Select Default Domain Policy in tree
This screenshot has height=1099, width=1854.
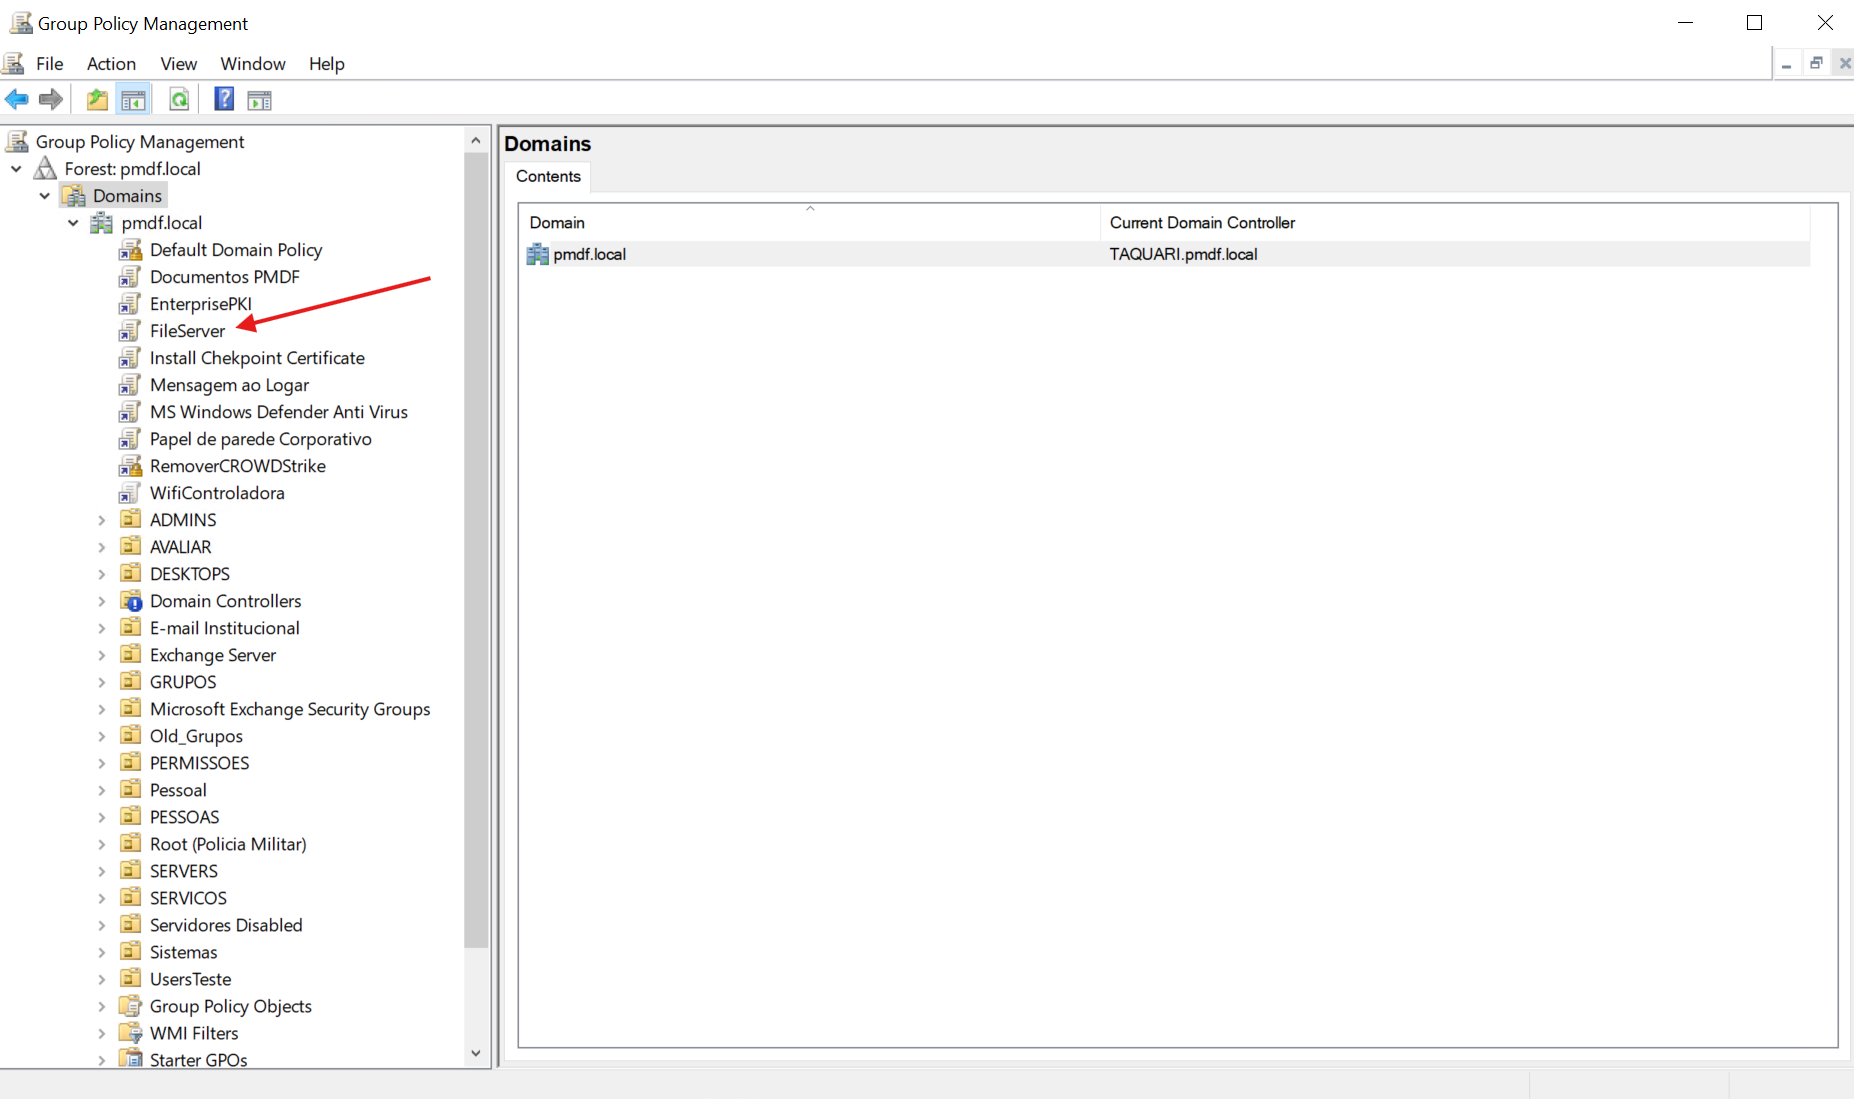pos(235,250)
